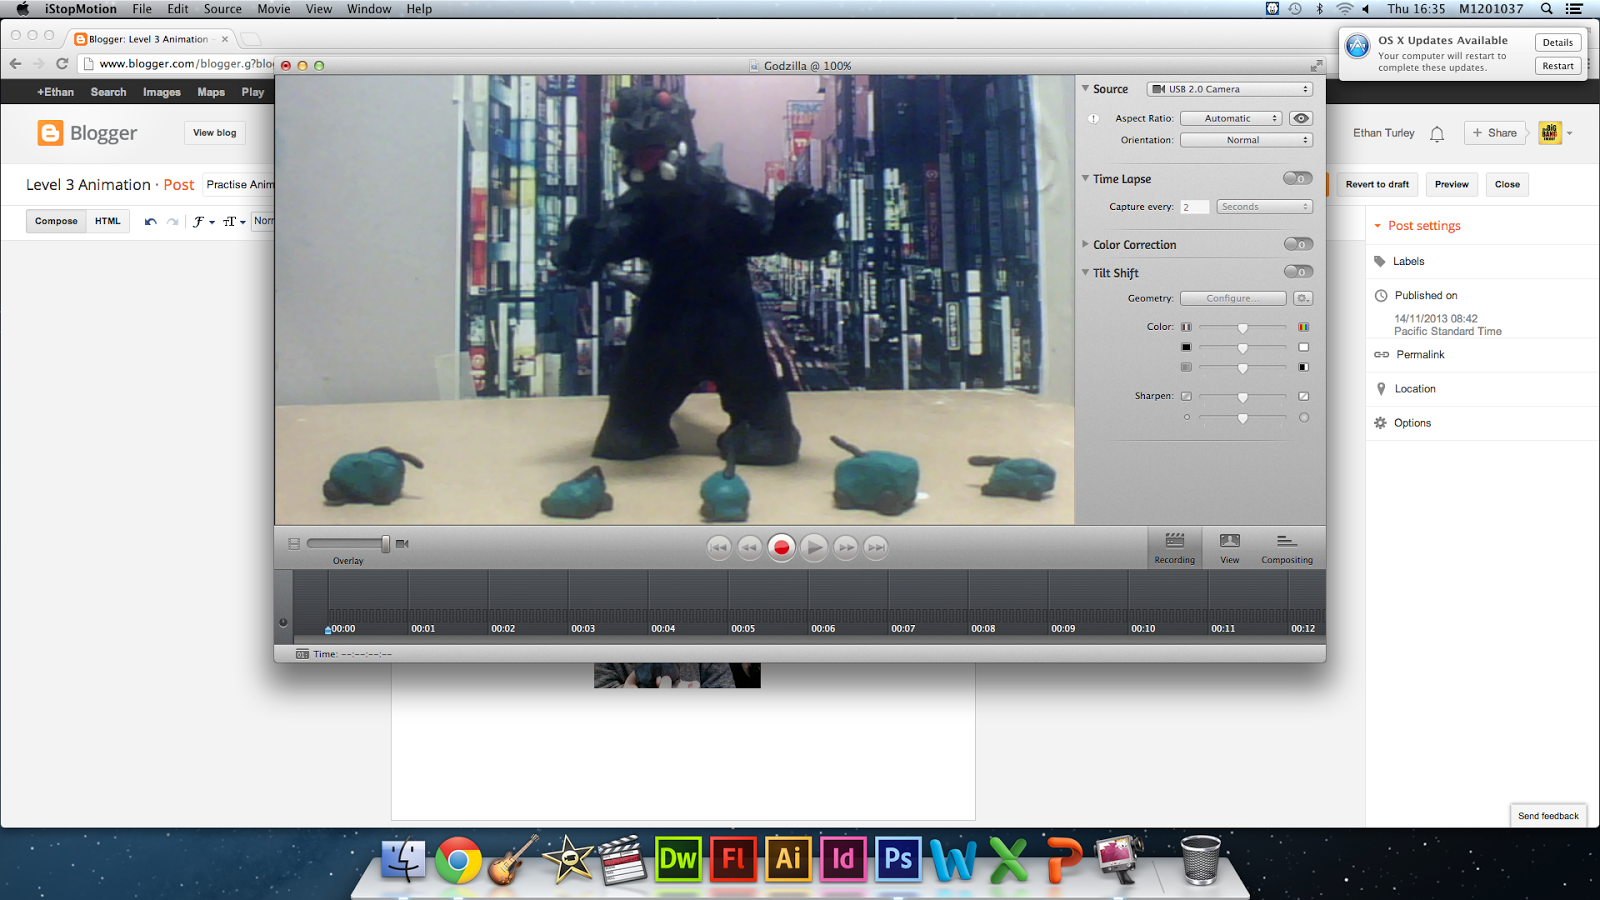Open the File menu

pyautogui.click(x=142, y=9)
